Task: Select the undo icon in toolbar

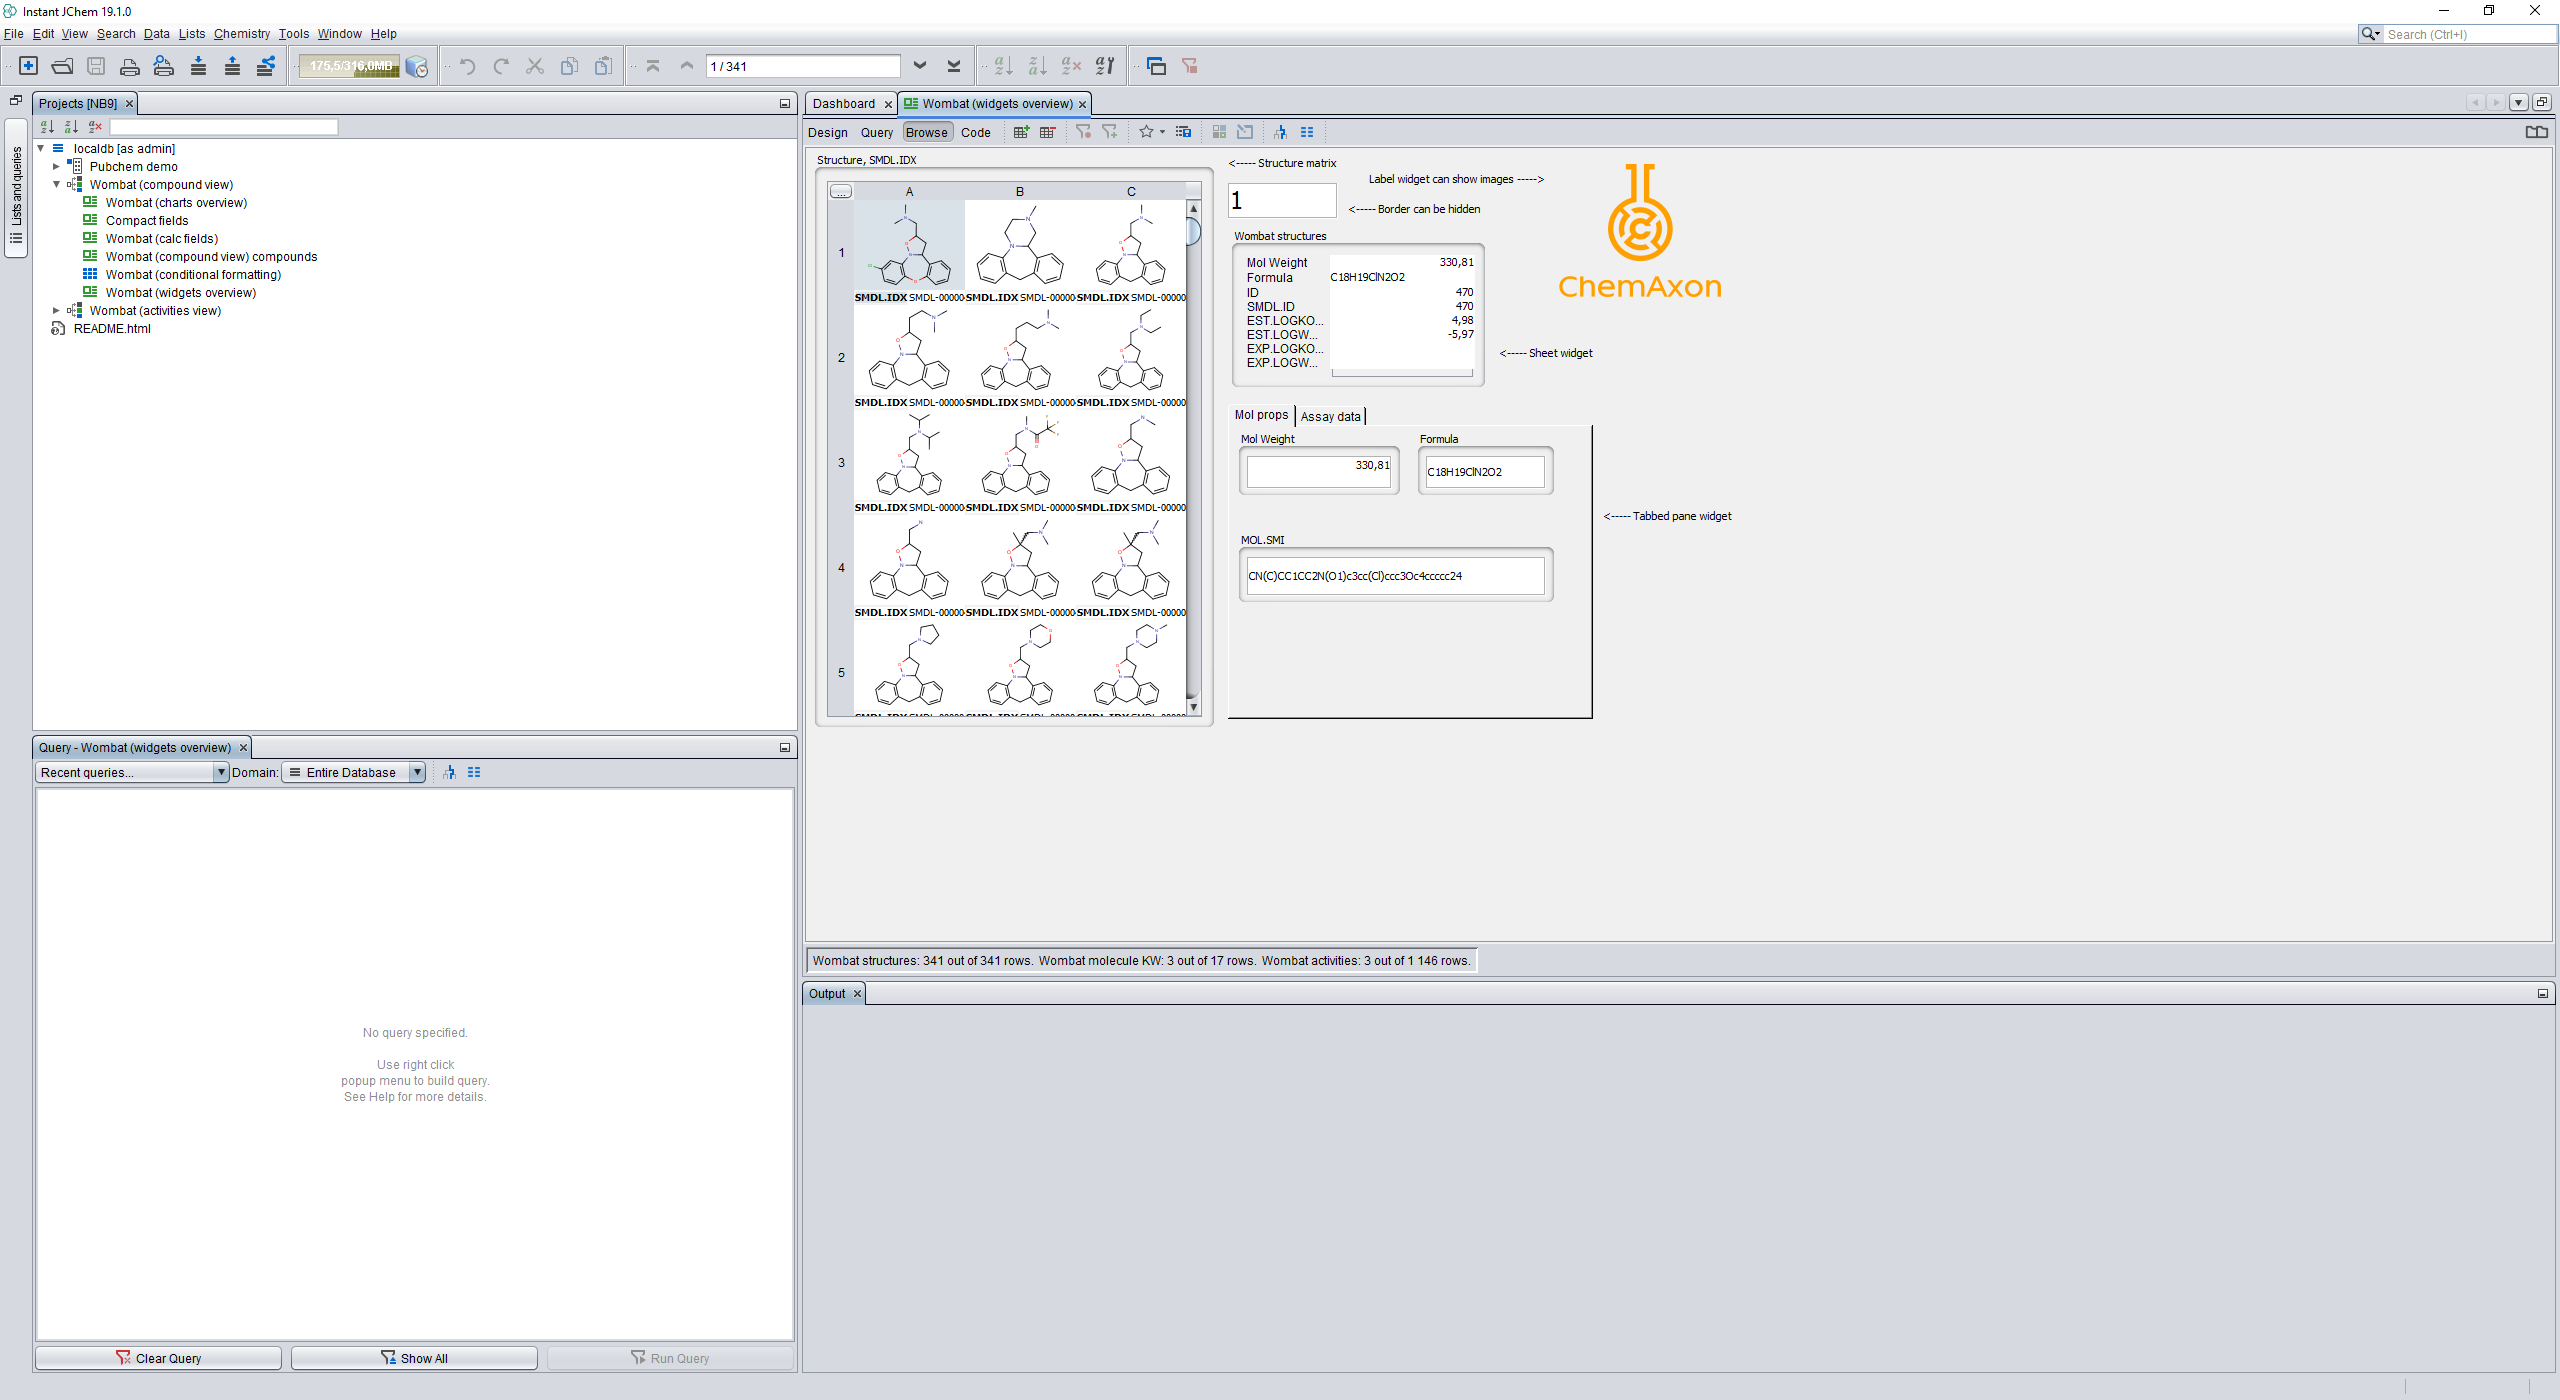Action: pos(469,66)
